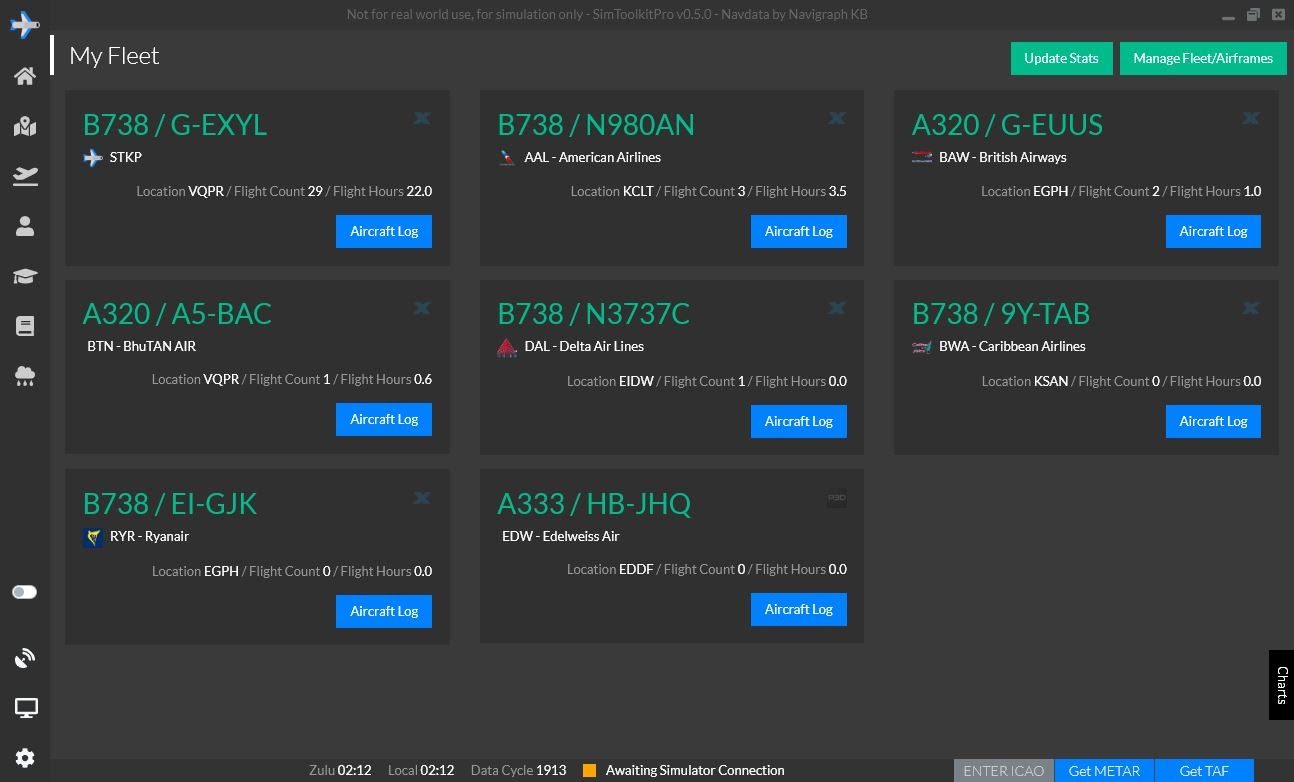
Task: Click the Local 02:12 time
Action: tap(421, 771)
